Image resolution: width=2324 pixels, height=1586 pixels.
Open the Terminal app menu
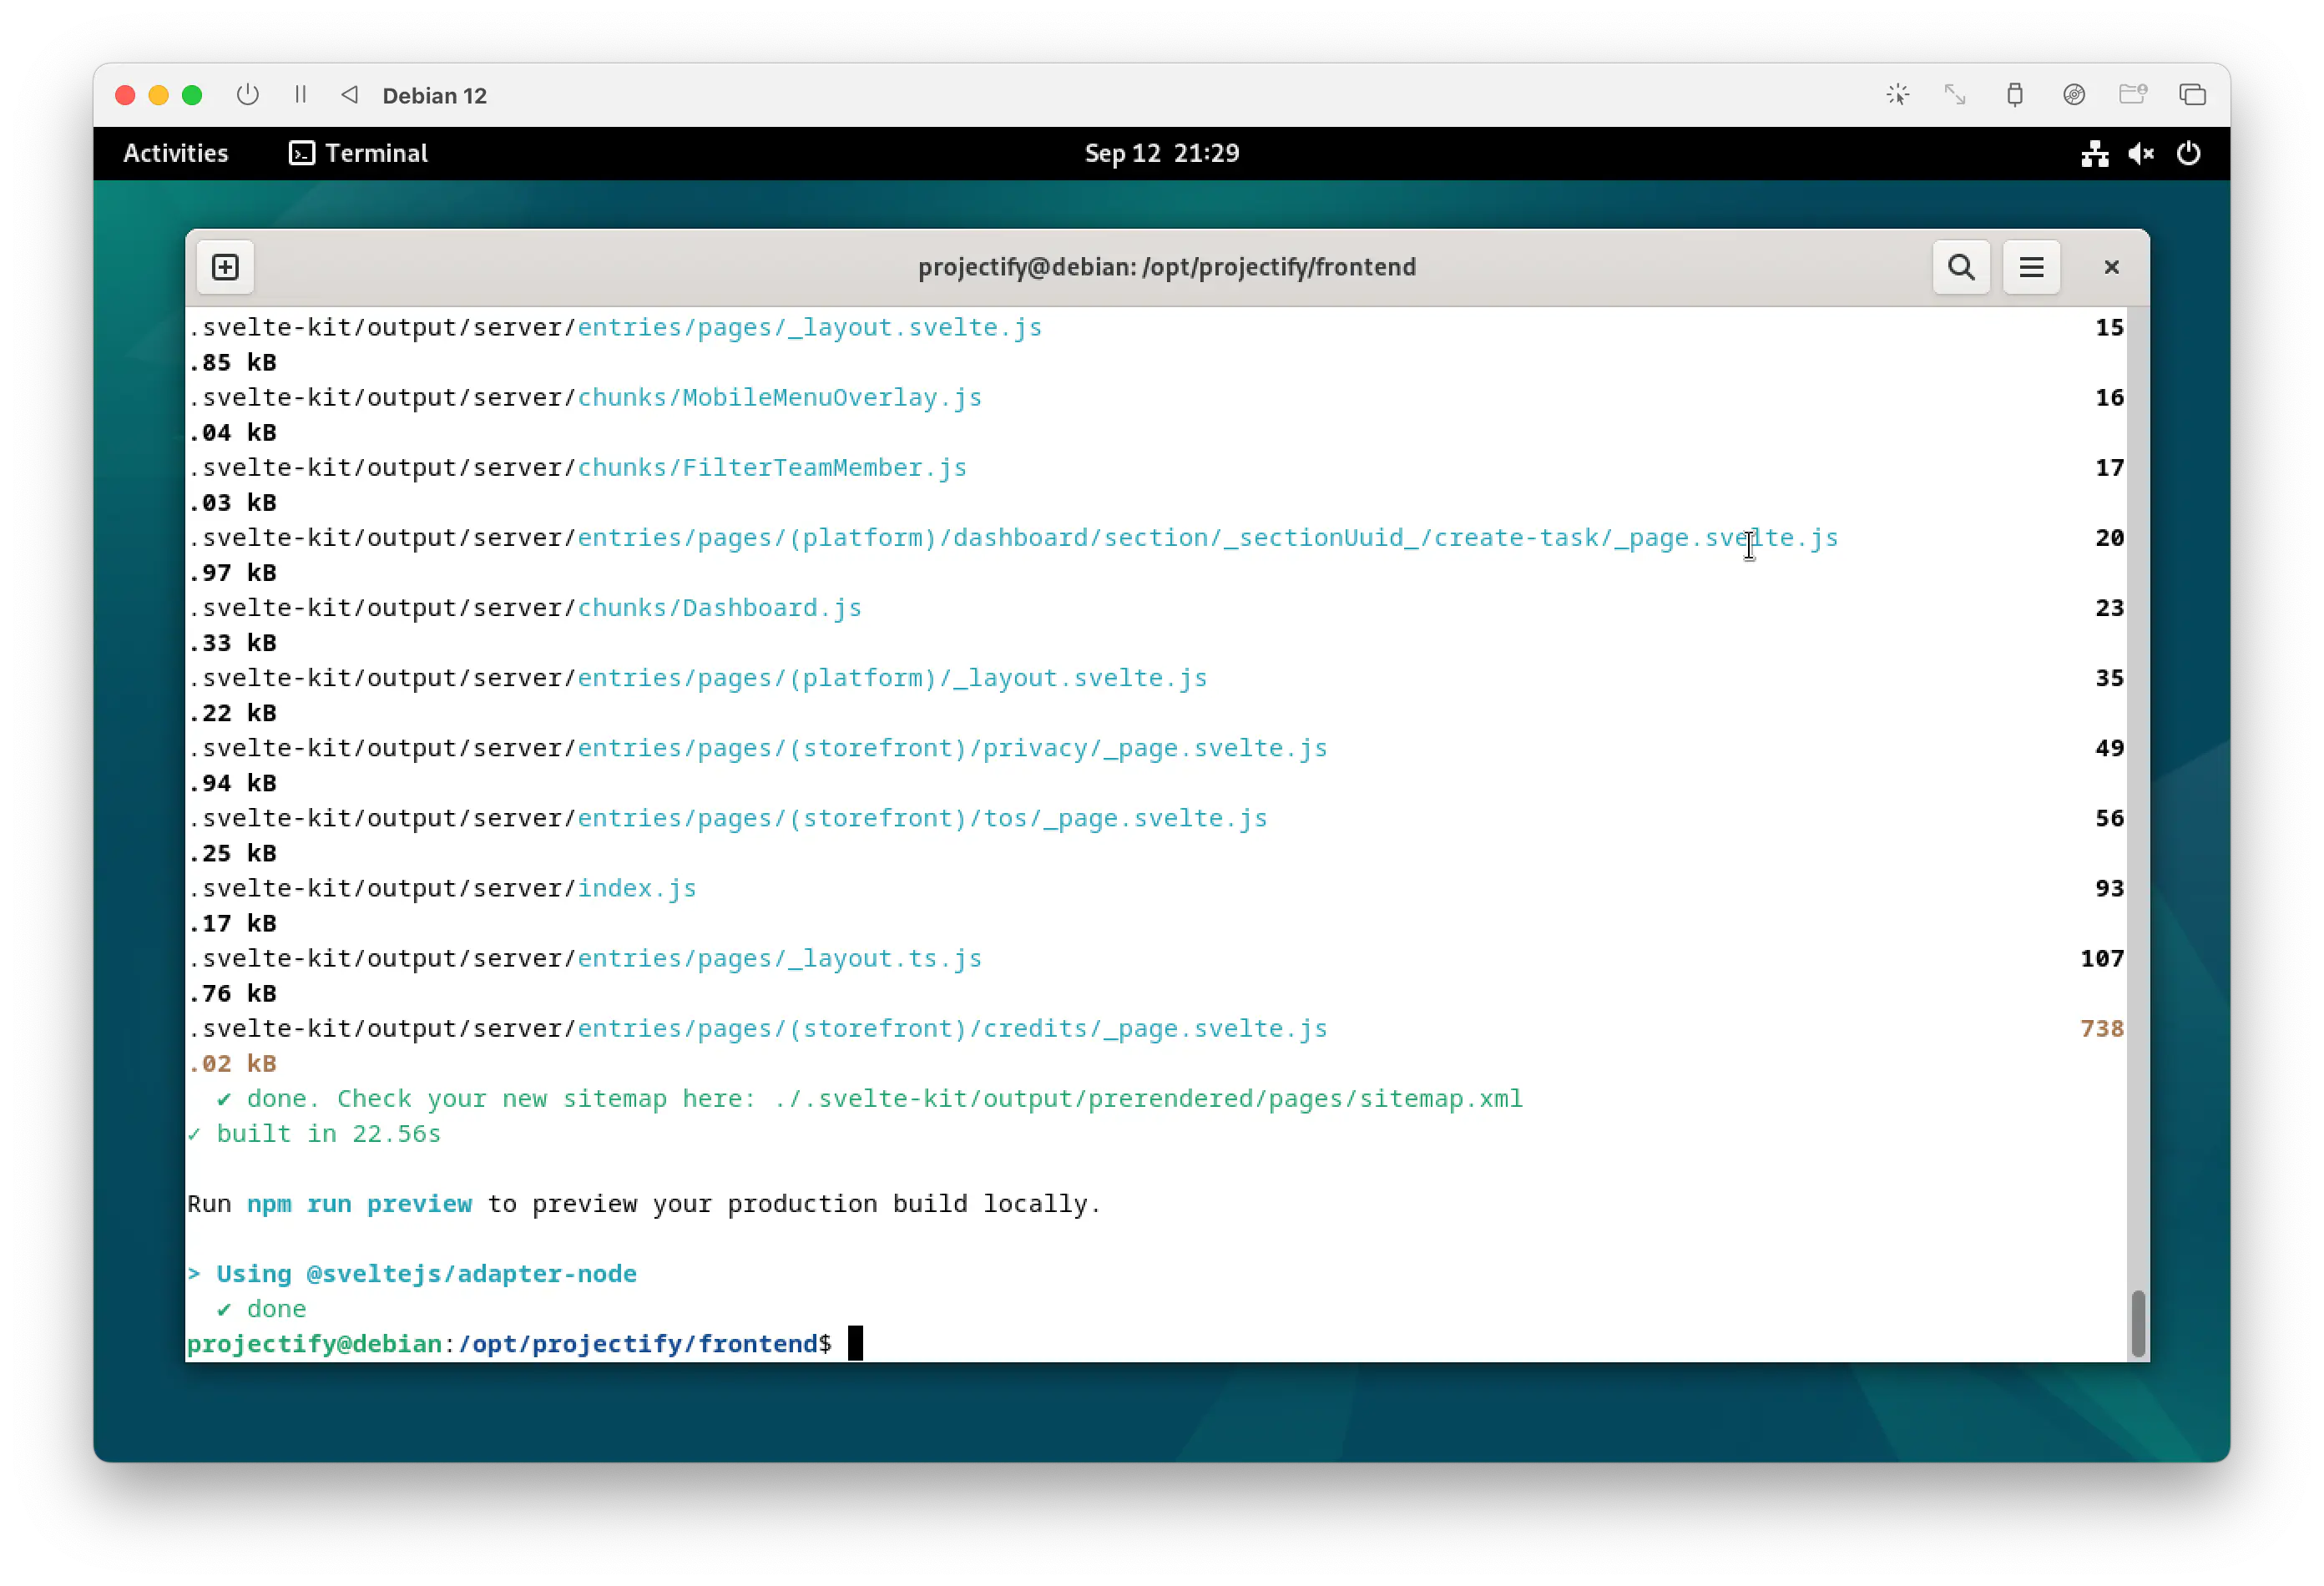click(x=358, y=153)
